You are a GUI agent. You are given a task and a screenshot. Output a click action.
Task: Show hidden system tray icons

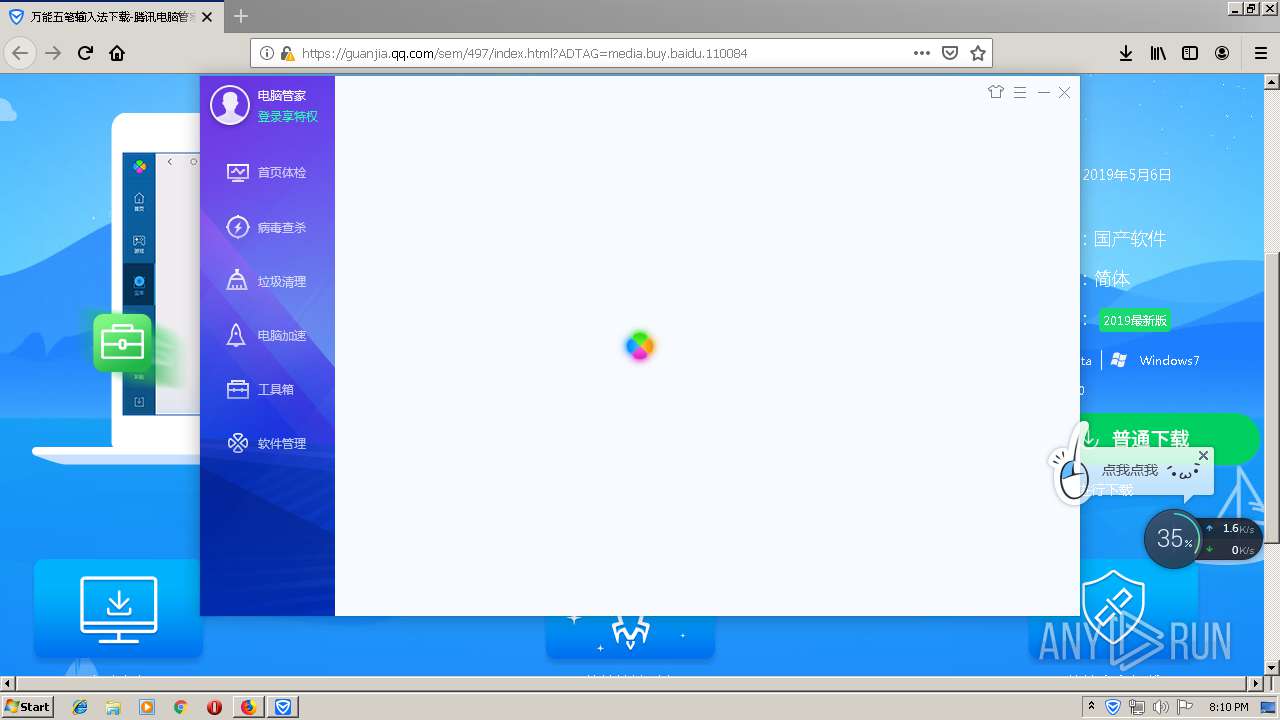[1091, 707]
